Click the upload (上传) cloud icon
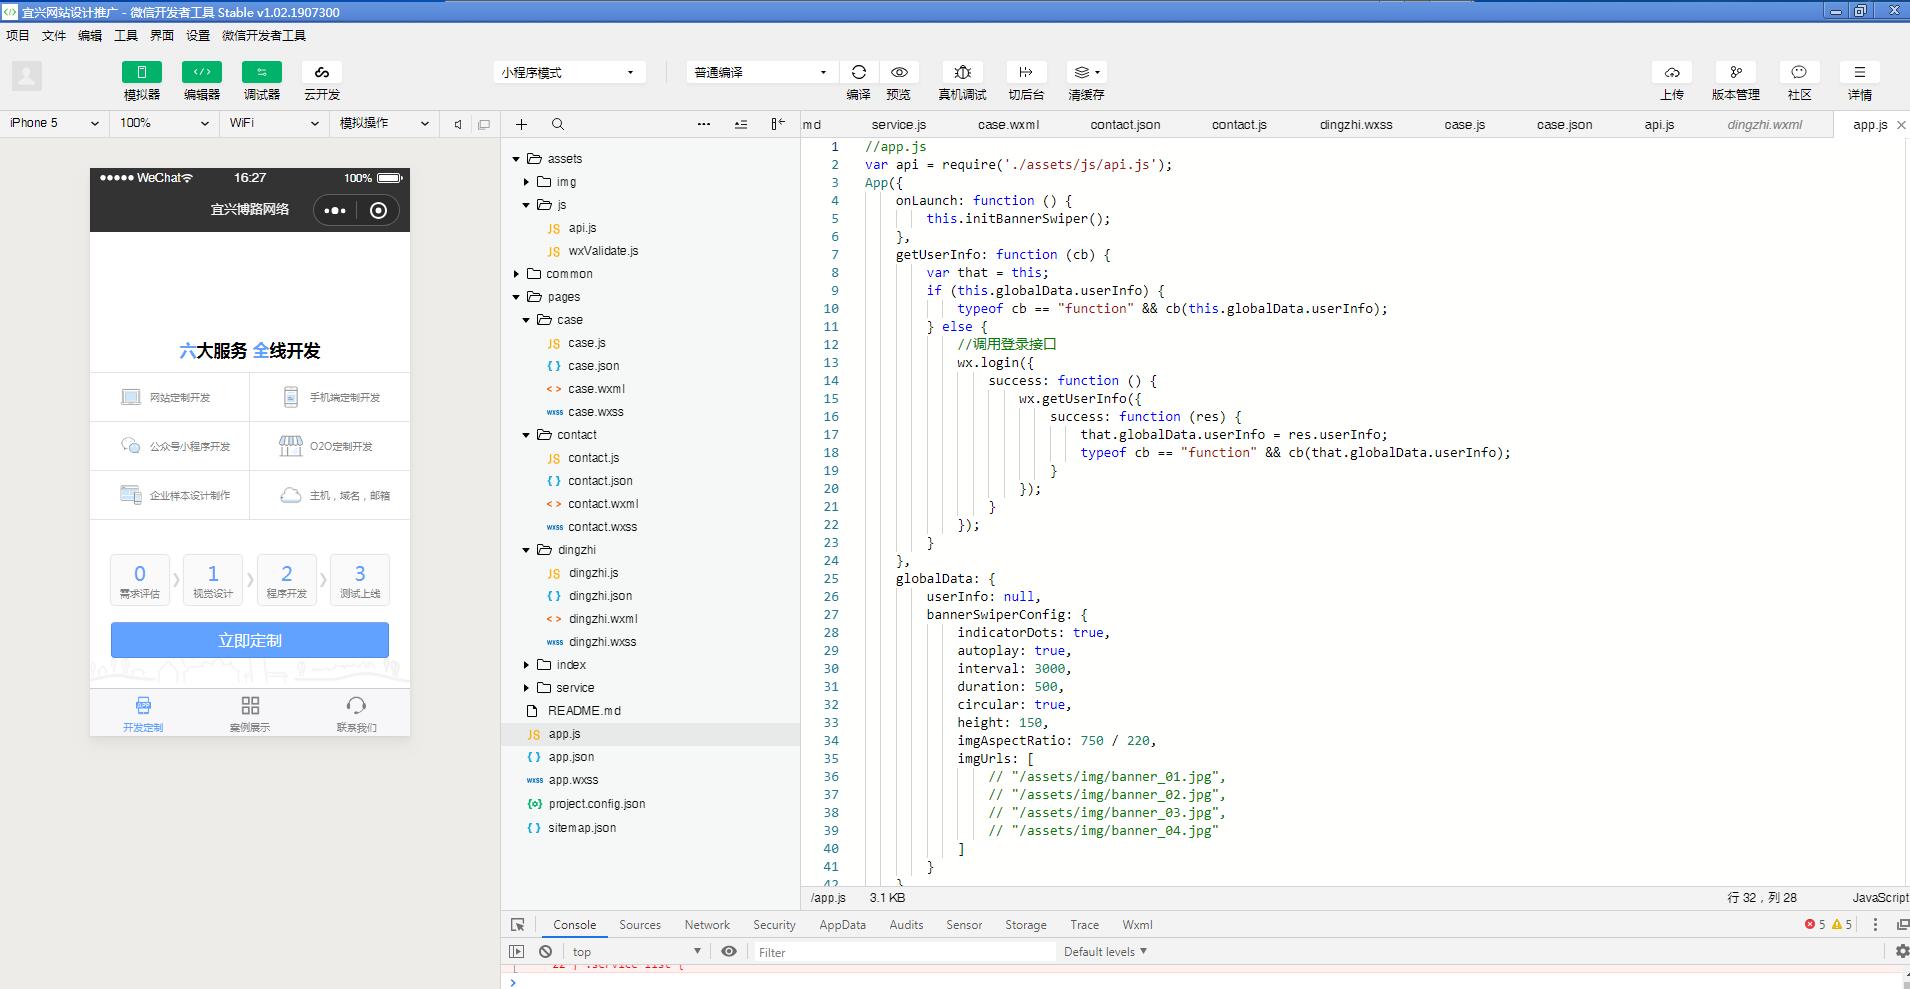Screen dimensions: 1910x989 click(x=1671, y=72)
